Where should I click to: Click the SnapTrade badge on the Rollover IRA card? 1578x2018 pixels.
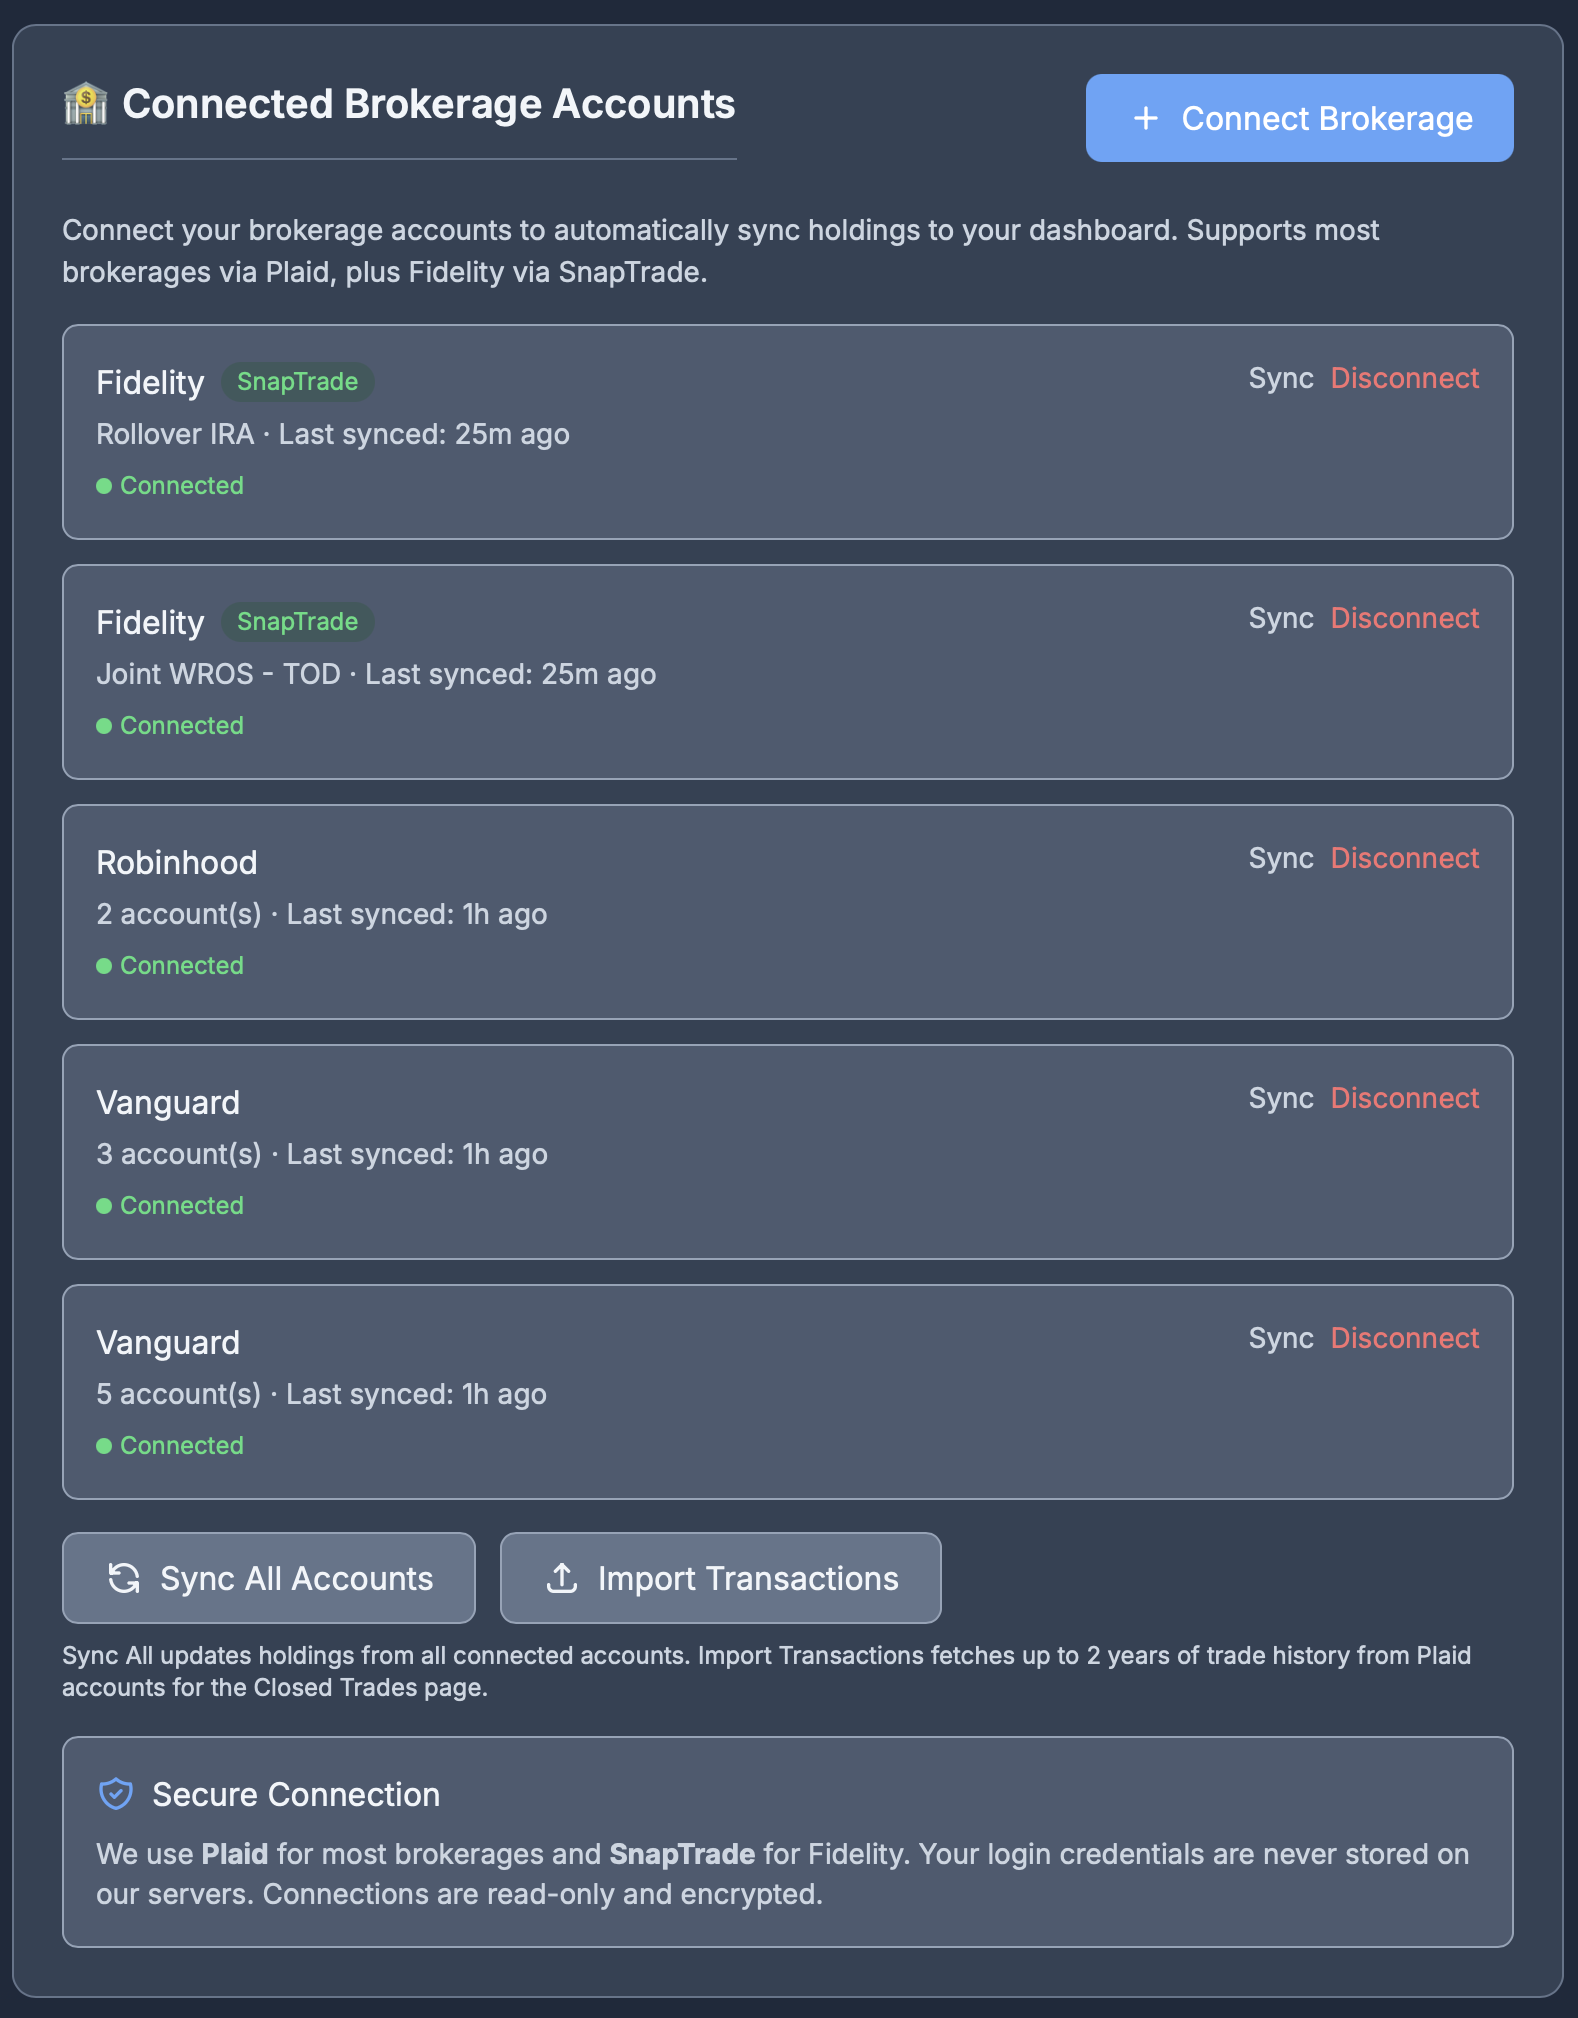[x=297, y=381]
